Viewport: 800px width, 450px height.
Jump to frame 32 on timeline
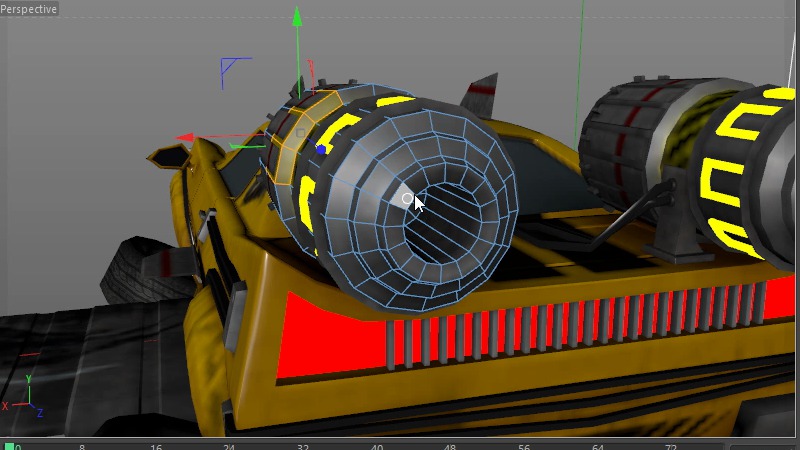303,446
